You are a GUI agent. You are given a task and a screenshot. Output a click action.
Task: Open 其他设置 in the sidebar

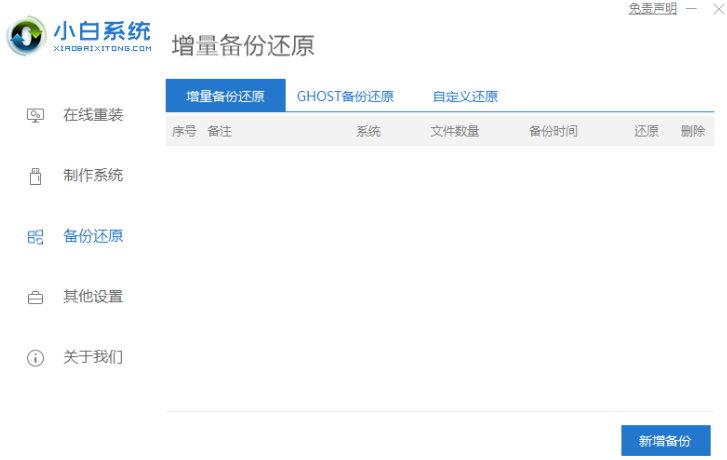(x=93, y=297)
